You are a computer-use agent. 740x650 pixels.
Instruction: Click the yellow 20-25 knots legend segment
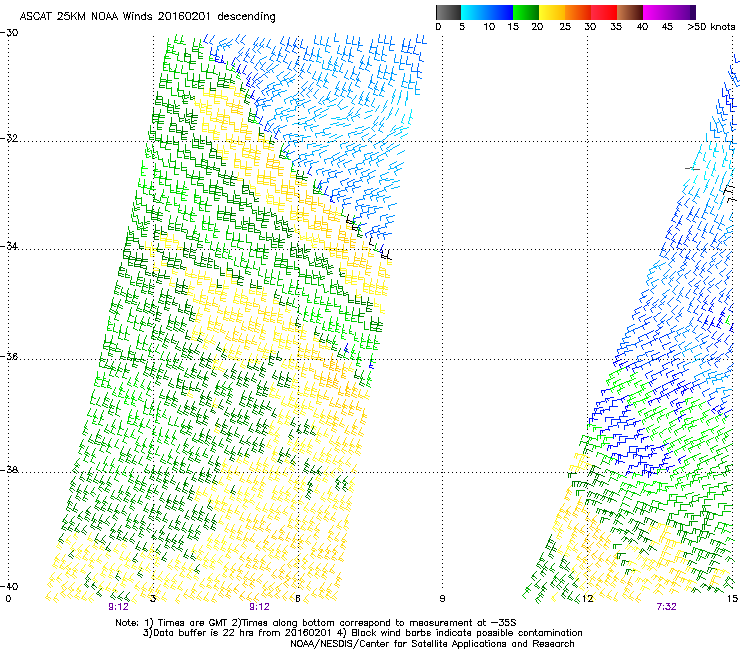(x=552, y=12)
